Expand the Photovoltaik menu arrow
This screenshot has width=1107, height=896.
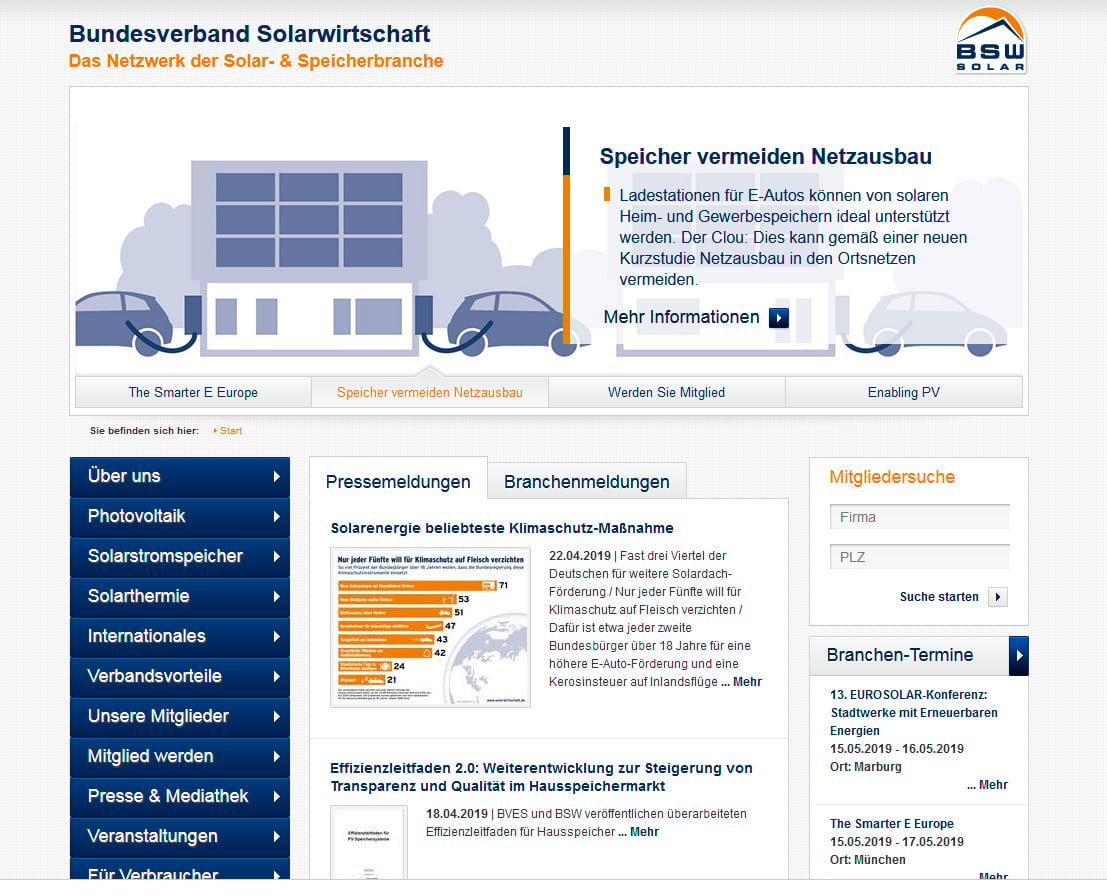277,516
